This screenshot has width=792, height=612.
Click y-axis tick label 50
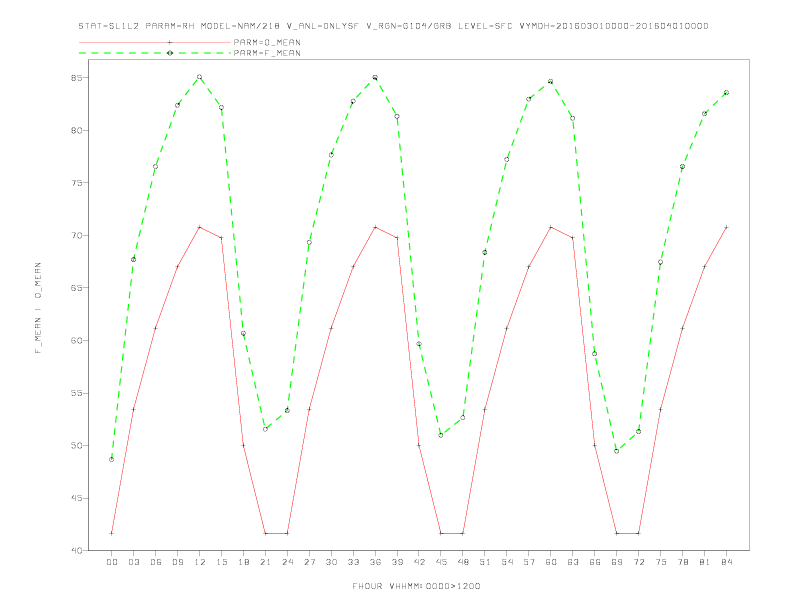(76, 445)
